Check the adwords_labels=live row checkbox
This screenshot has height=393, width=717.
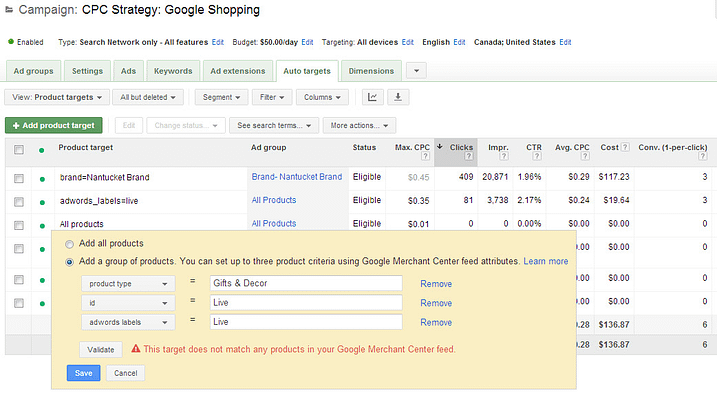[x=19, y=202]
